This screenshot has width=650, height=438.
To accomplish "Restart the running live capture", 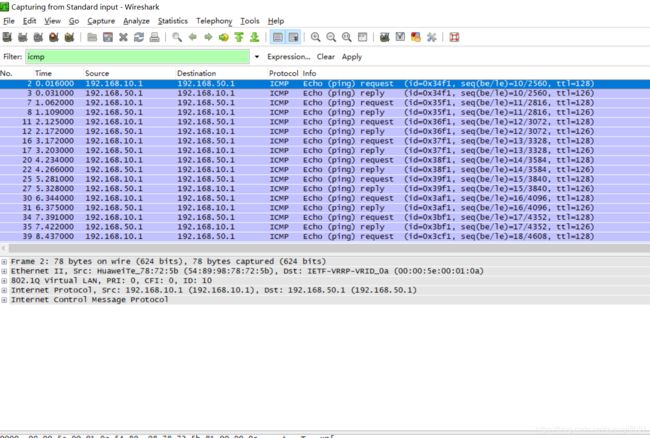I will [69, 37].
